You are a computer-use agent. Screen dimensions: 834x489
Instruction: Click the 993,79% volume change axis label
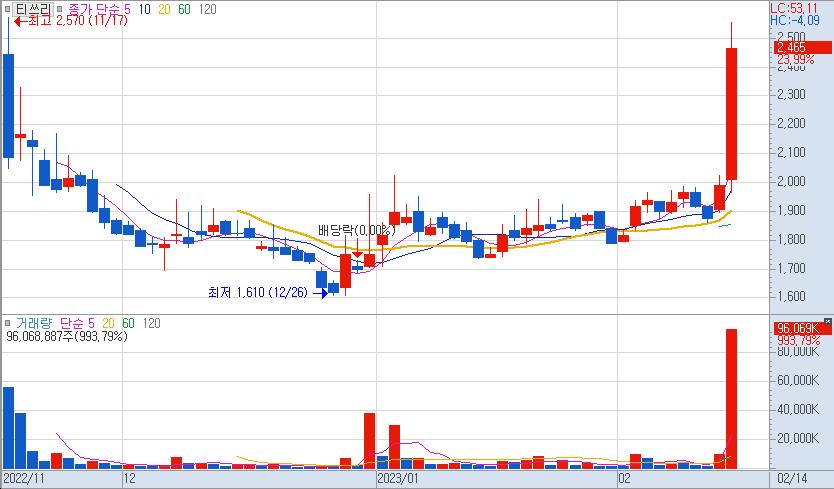pyautogui.click(x=798, y=341)
